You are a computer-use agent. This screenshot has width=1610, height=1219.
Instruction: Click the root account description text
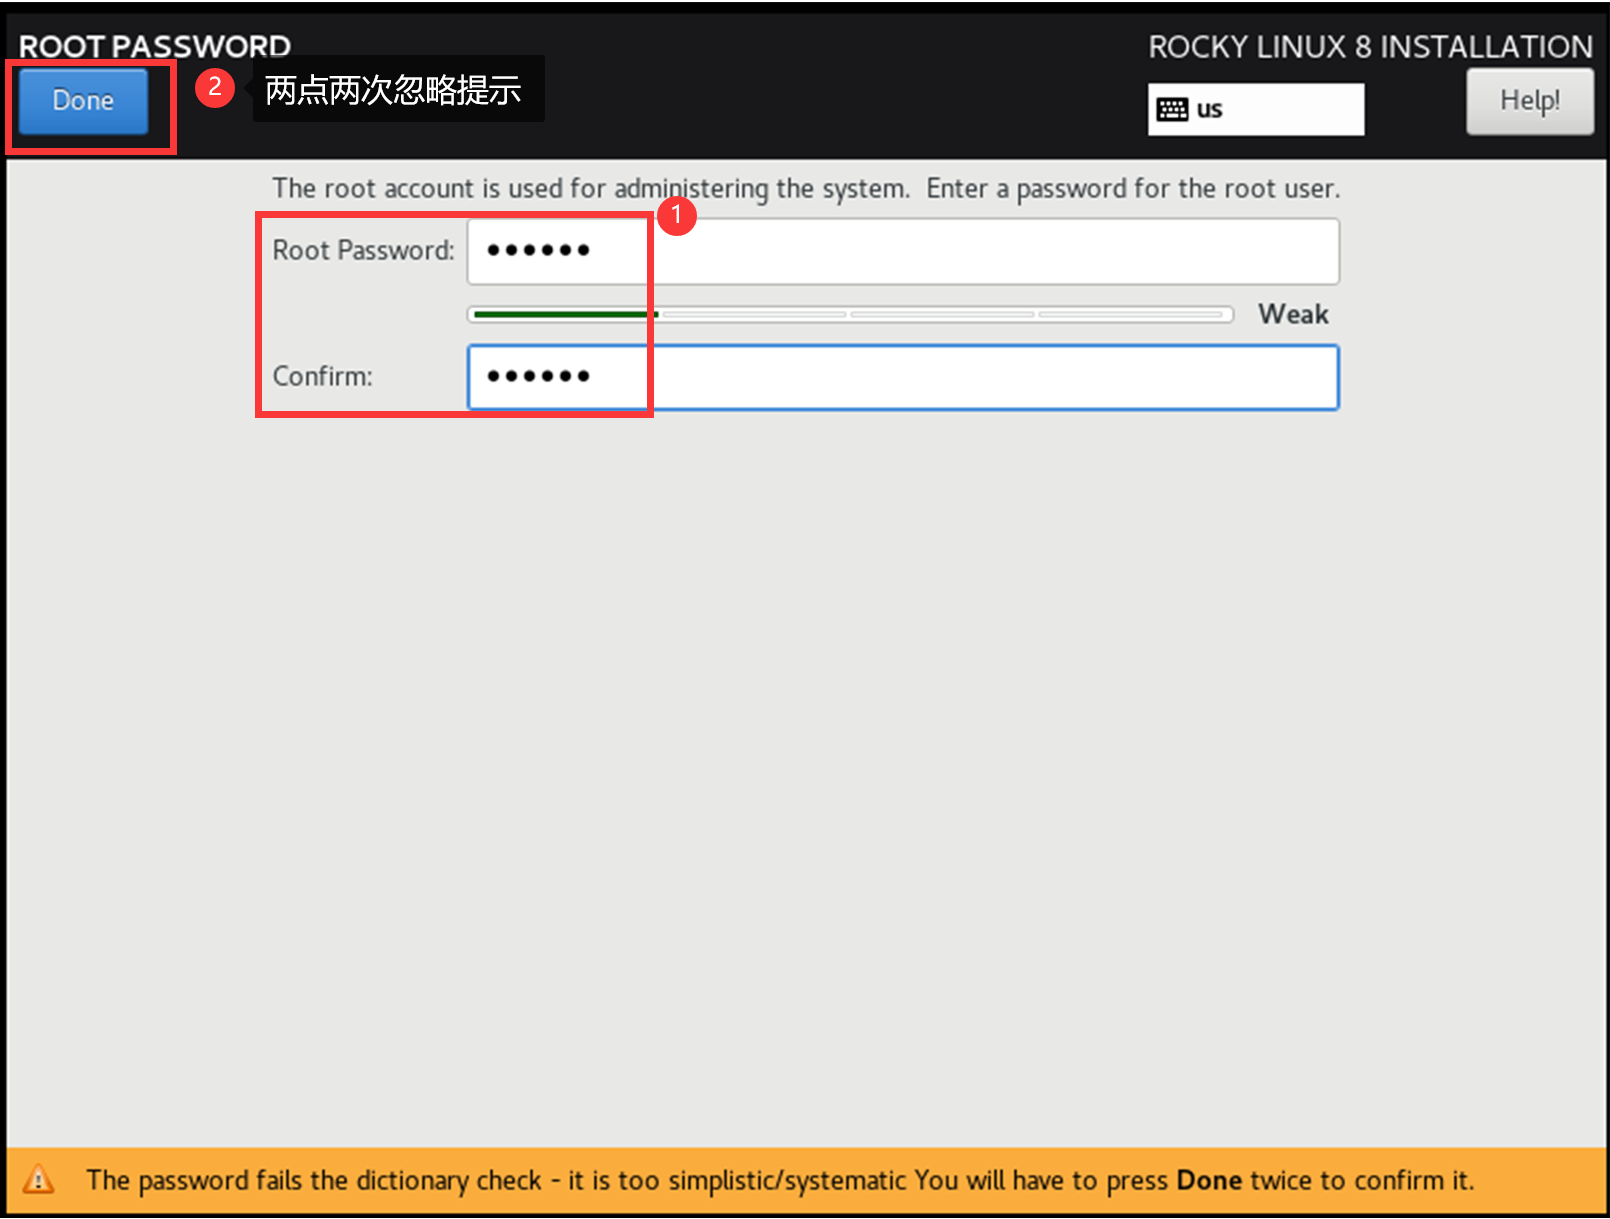pyautogui.click(x=806, y=188)
